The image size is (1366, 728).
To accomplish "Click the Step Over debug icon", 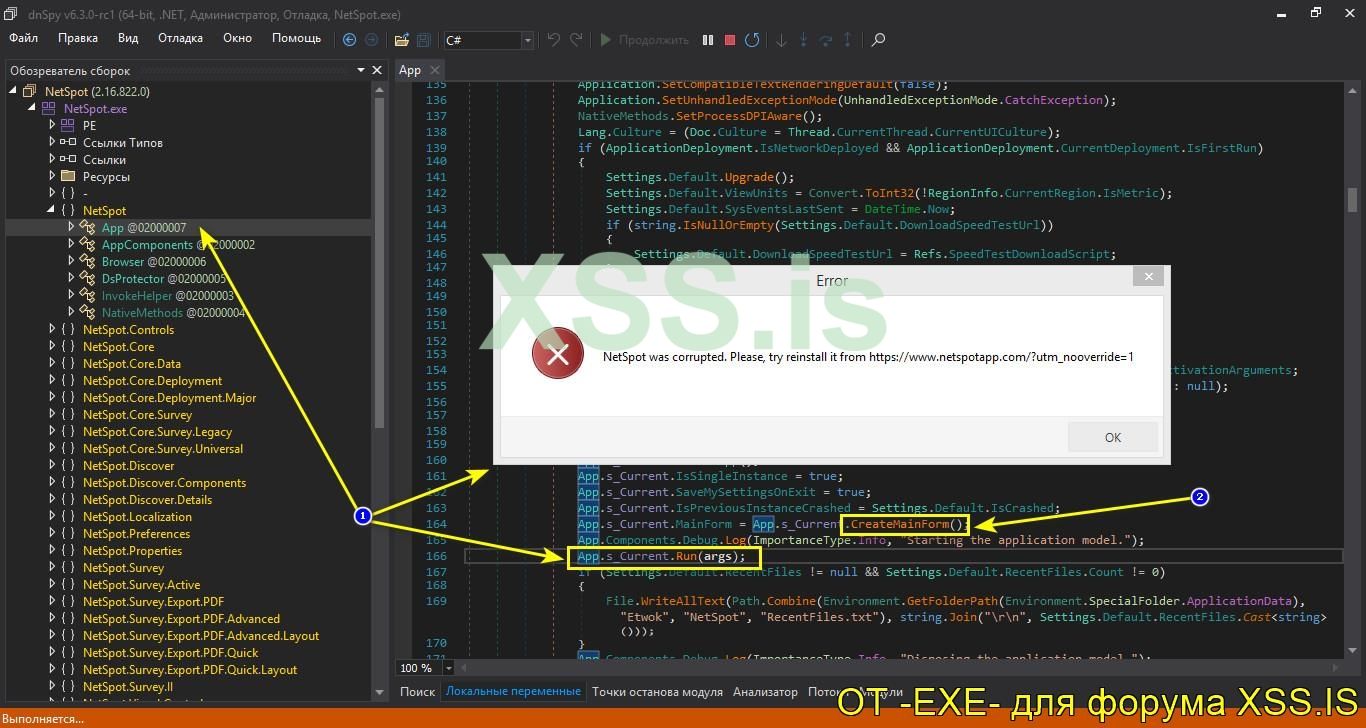I will pos(826,40).
